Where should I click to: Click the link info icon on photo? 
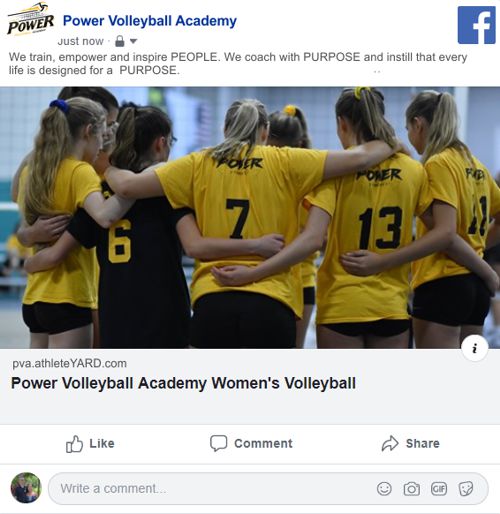click(475, 348)
